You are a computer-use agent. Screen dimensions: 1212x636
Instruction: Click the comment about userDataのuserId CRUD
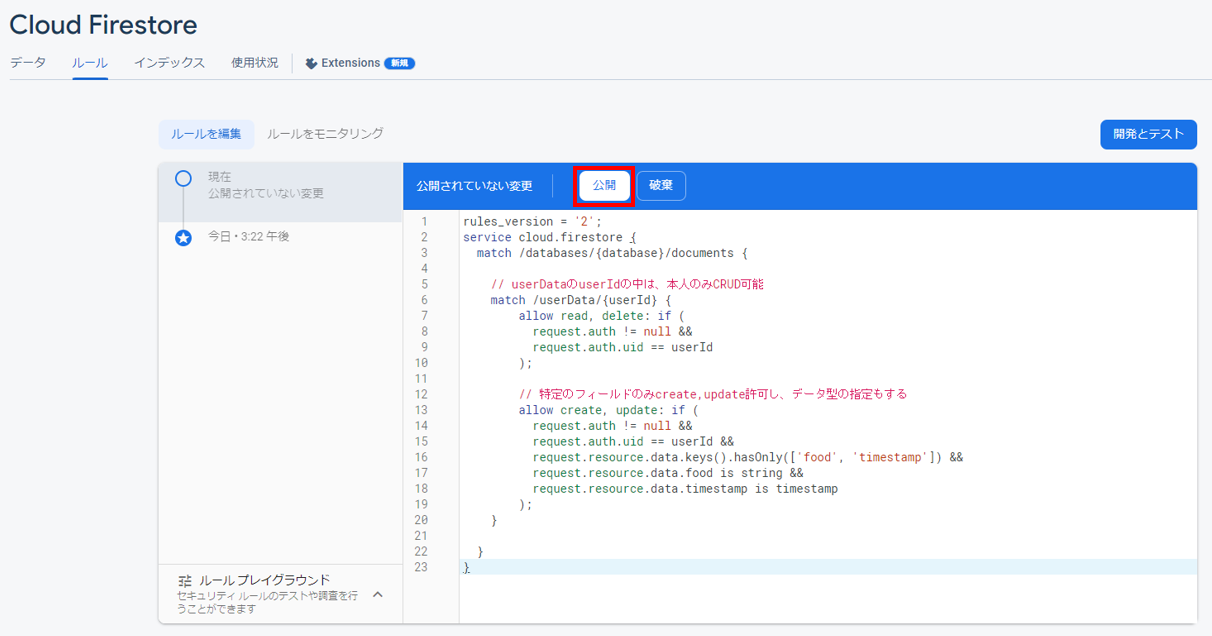tap(627, 284)
